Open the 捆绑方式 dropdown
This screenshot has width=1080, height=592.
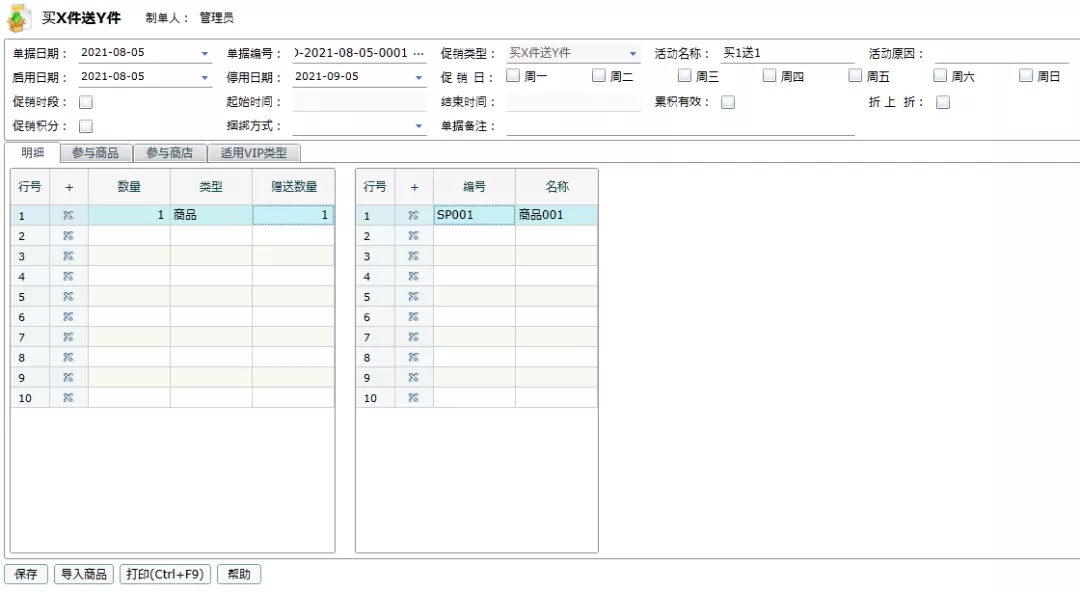(x=419, y=126)
